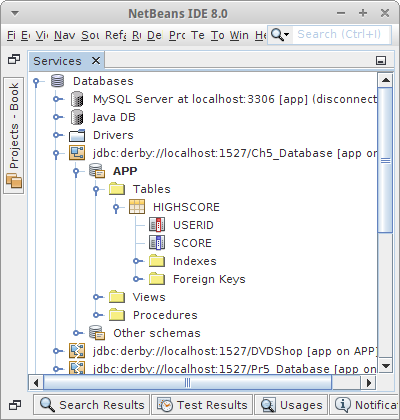The width and height of the screenshot is (400, 420).
Task: Click the USERID primary key column icon
Action: [x=157, y=225]
